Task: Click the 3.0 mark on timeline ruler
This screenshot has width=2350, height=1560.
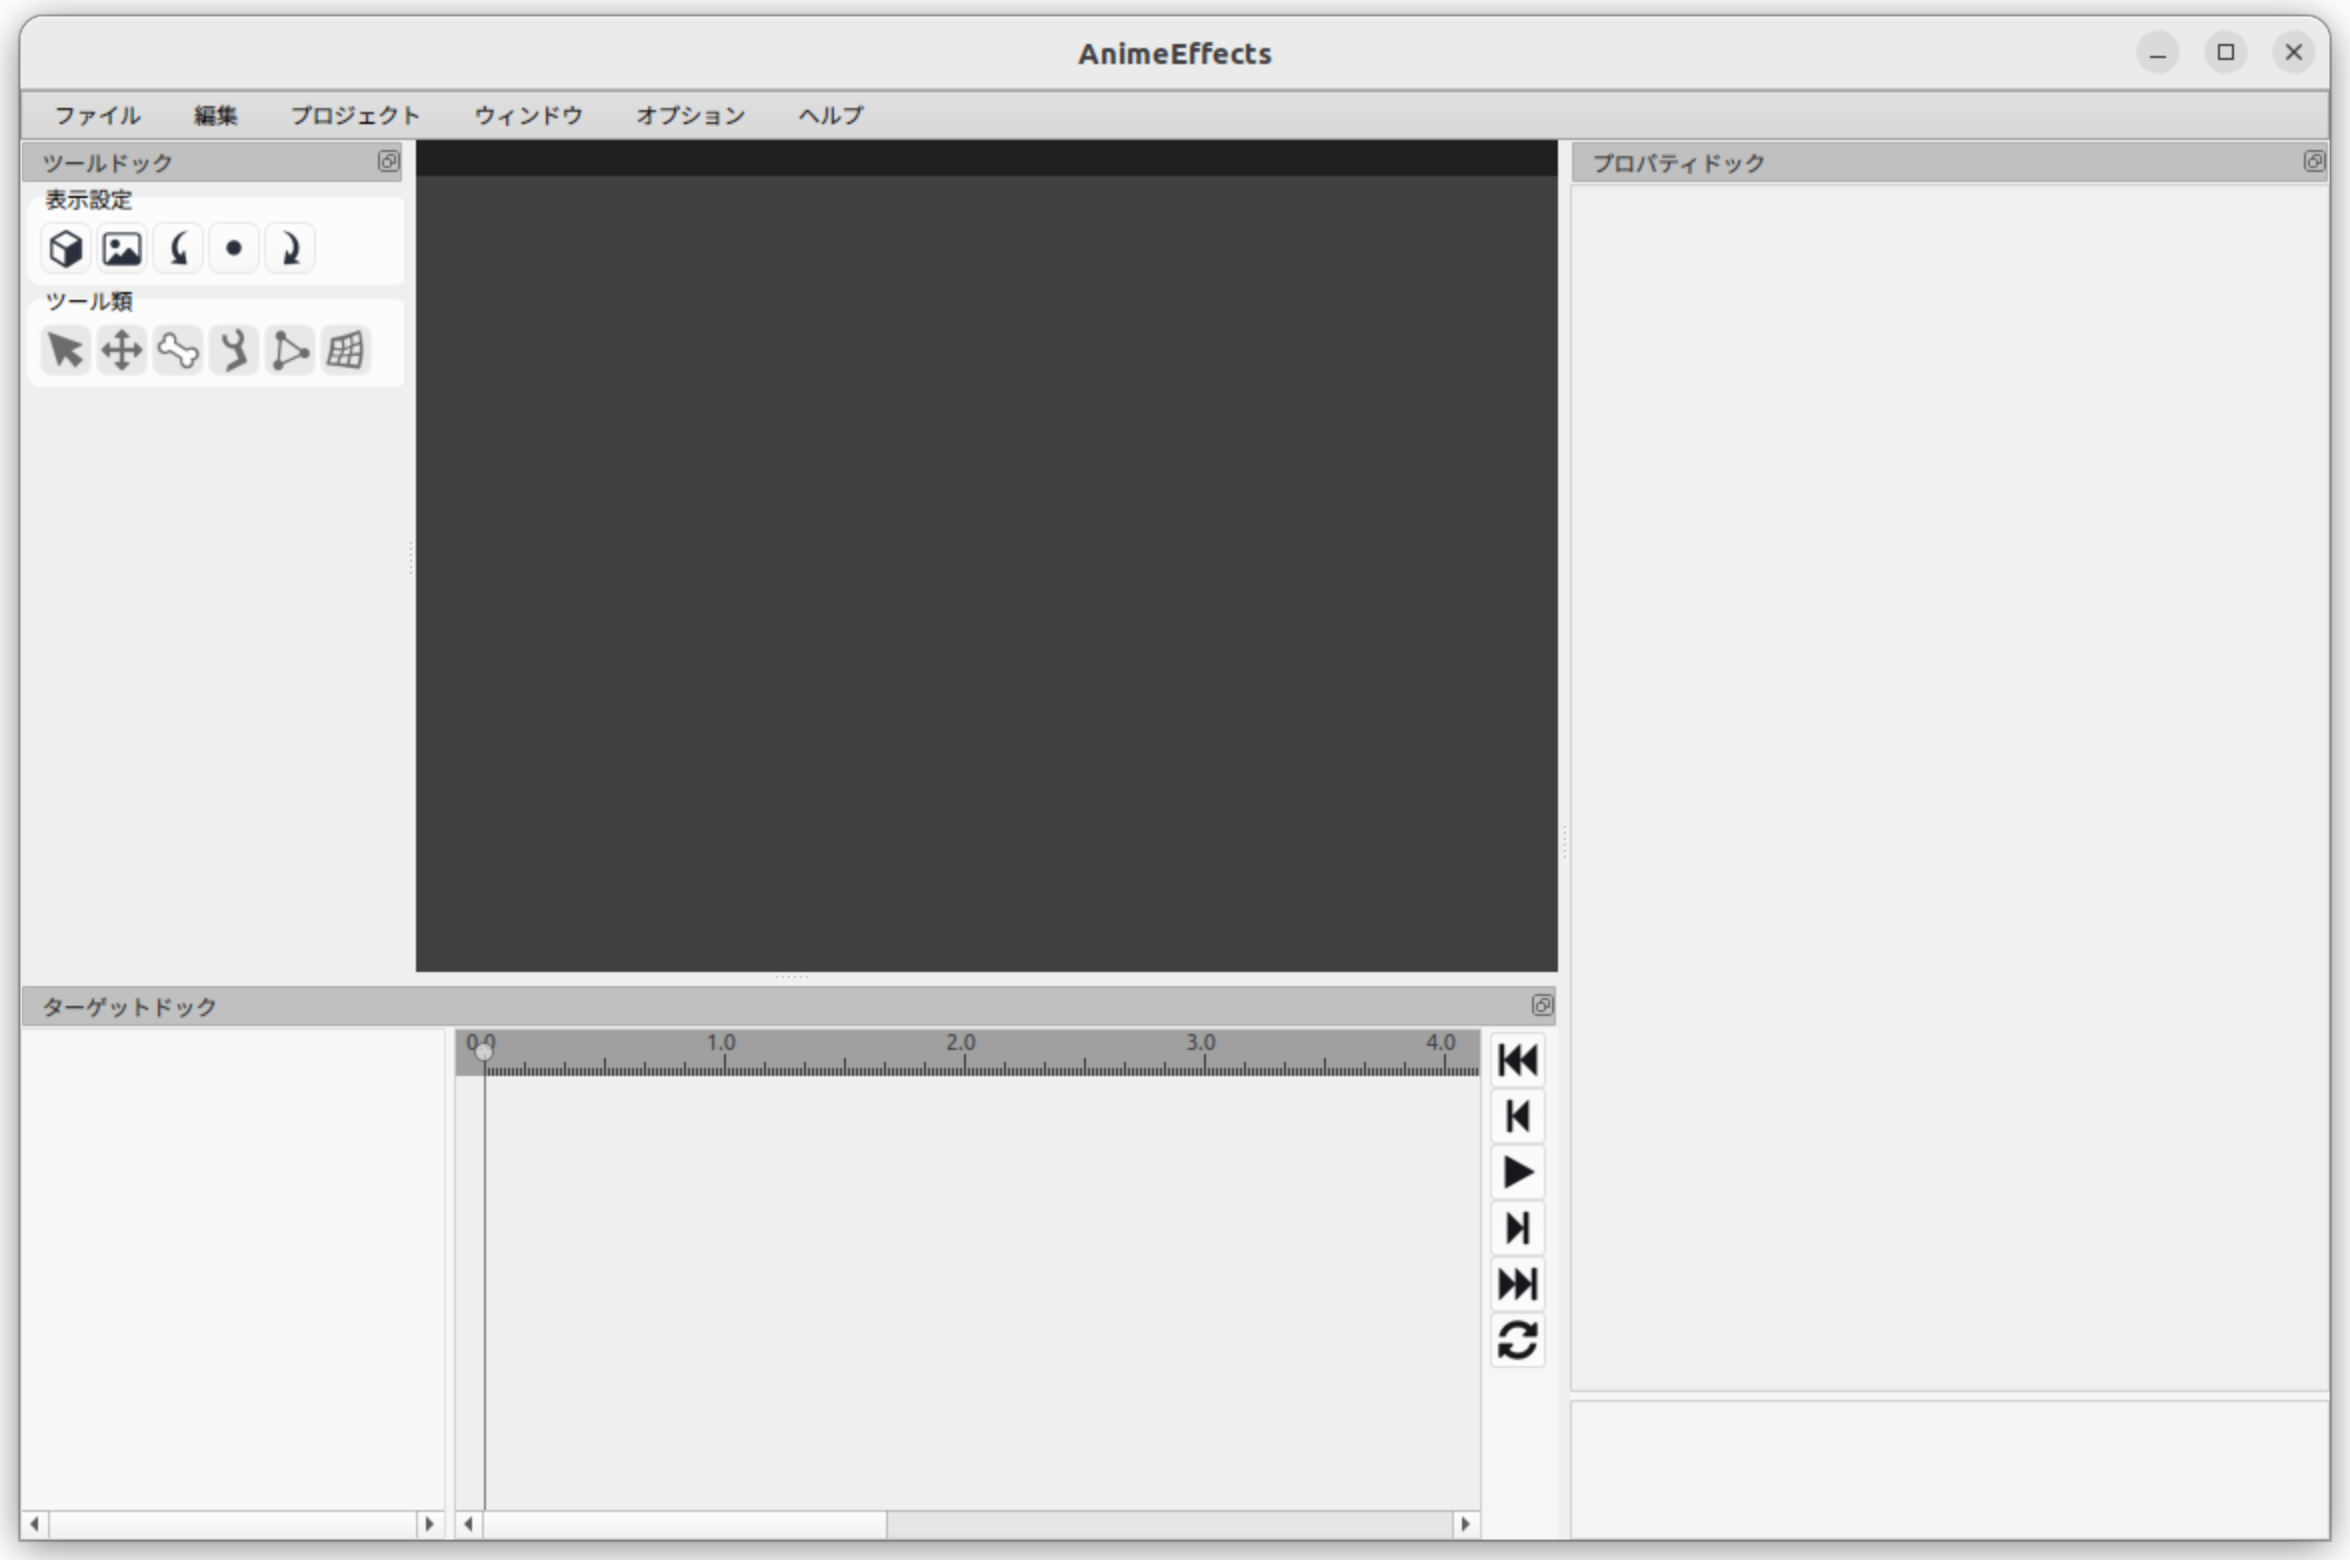Action: tap(1201, 1043)
